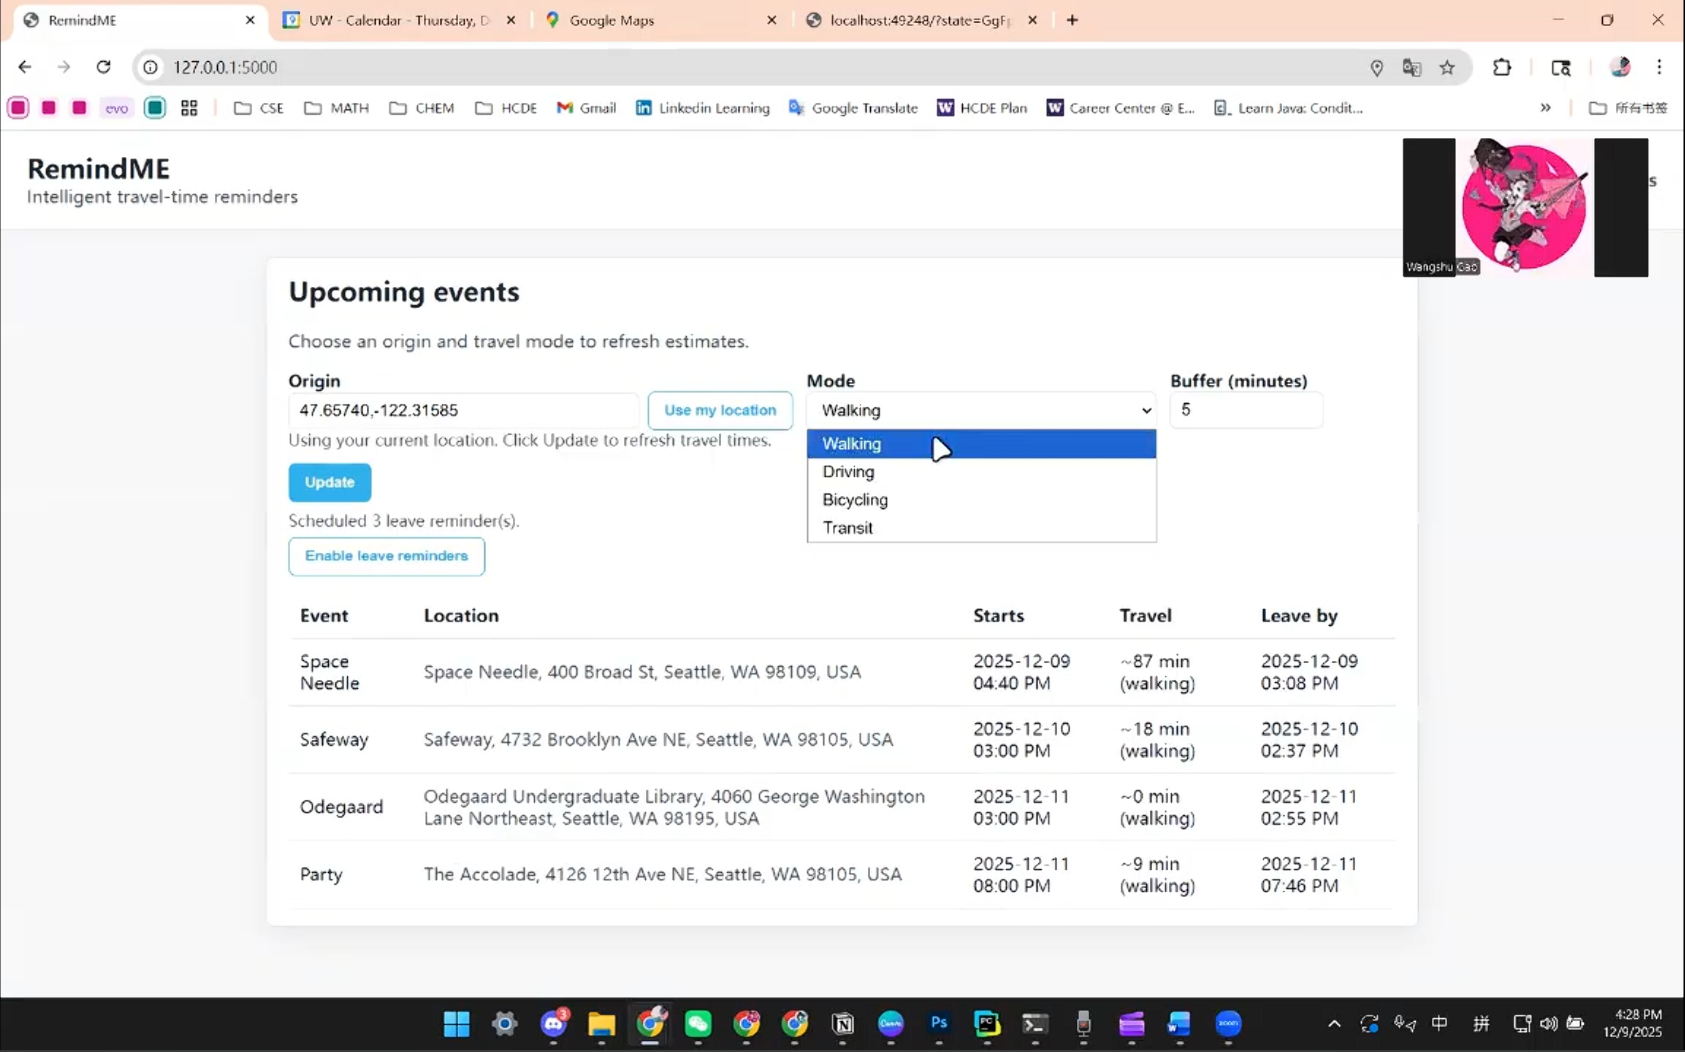
Task: Open Notion from the taskbar
Action: [843, 1023]
